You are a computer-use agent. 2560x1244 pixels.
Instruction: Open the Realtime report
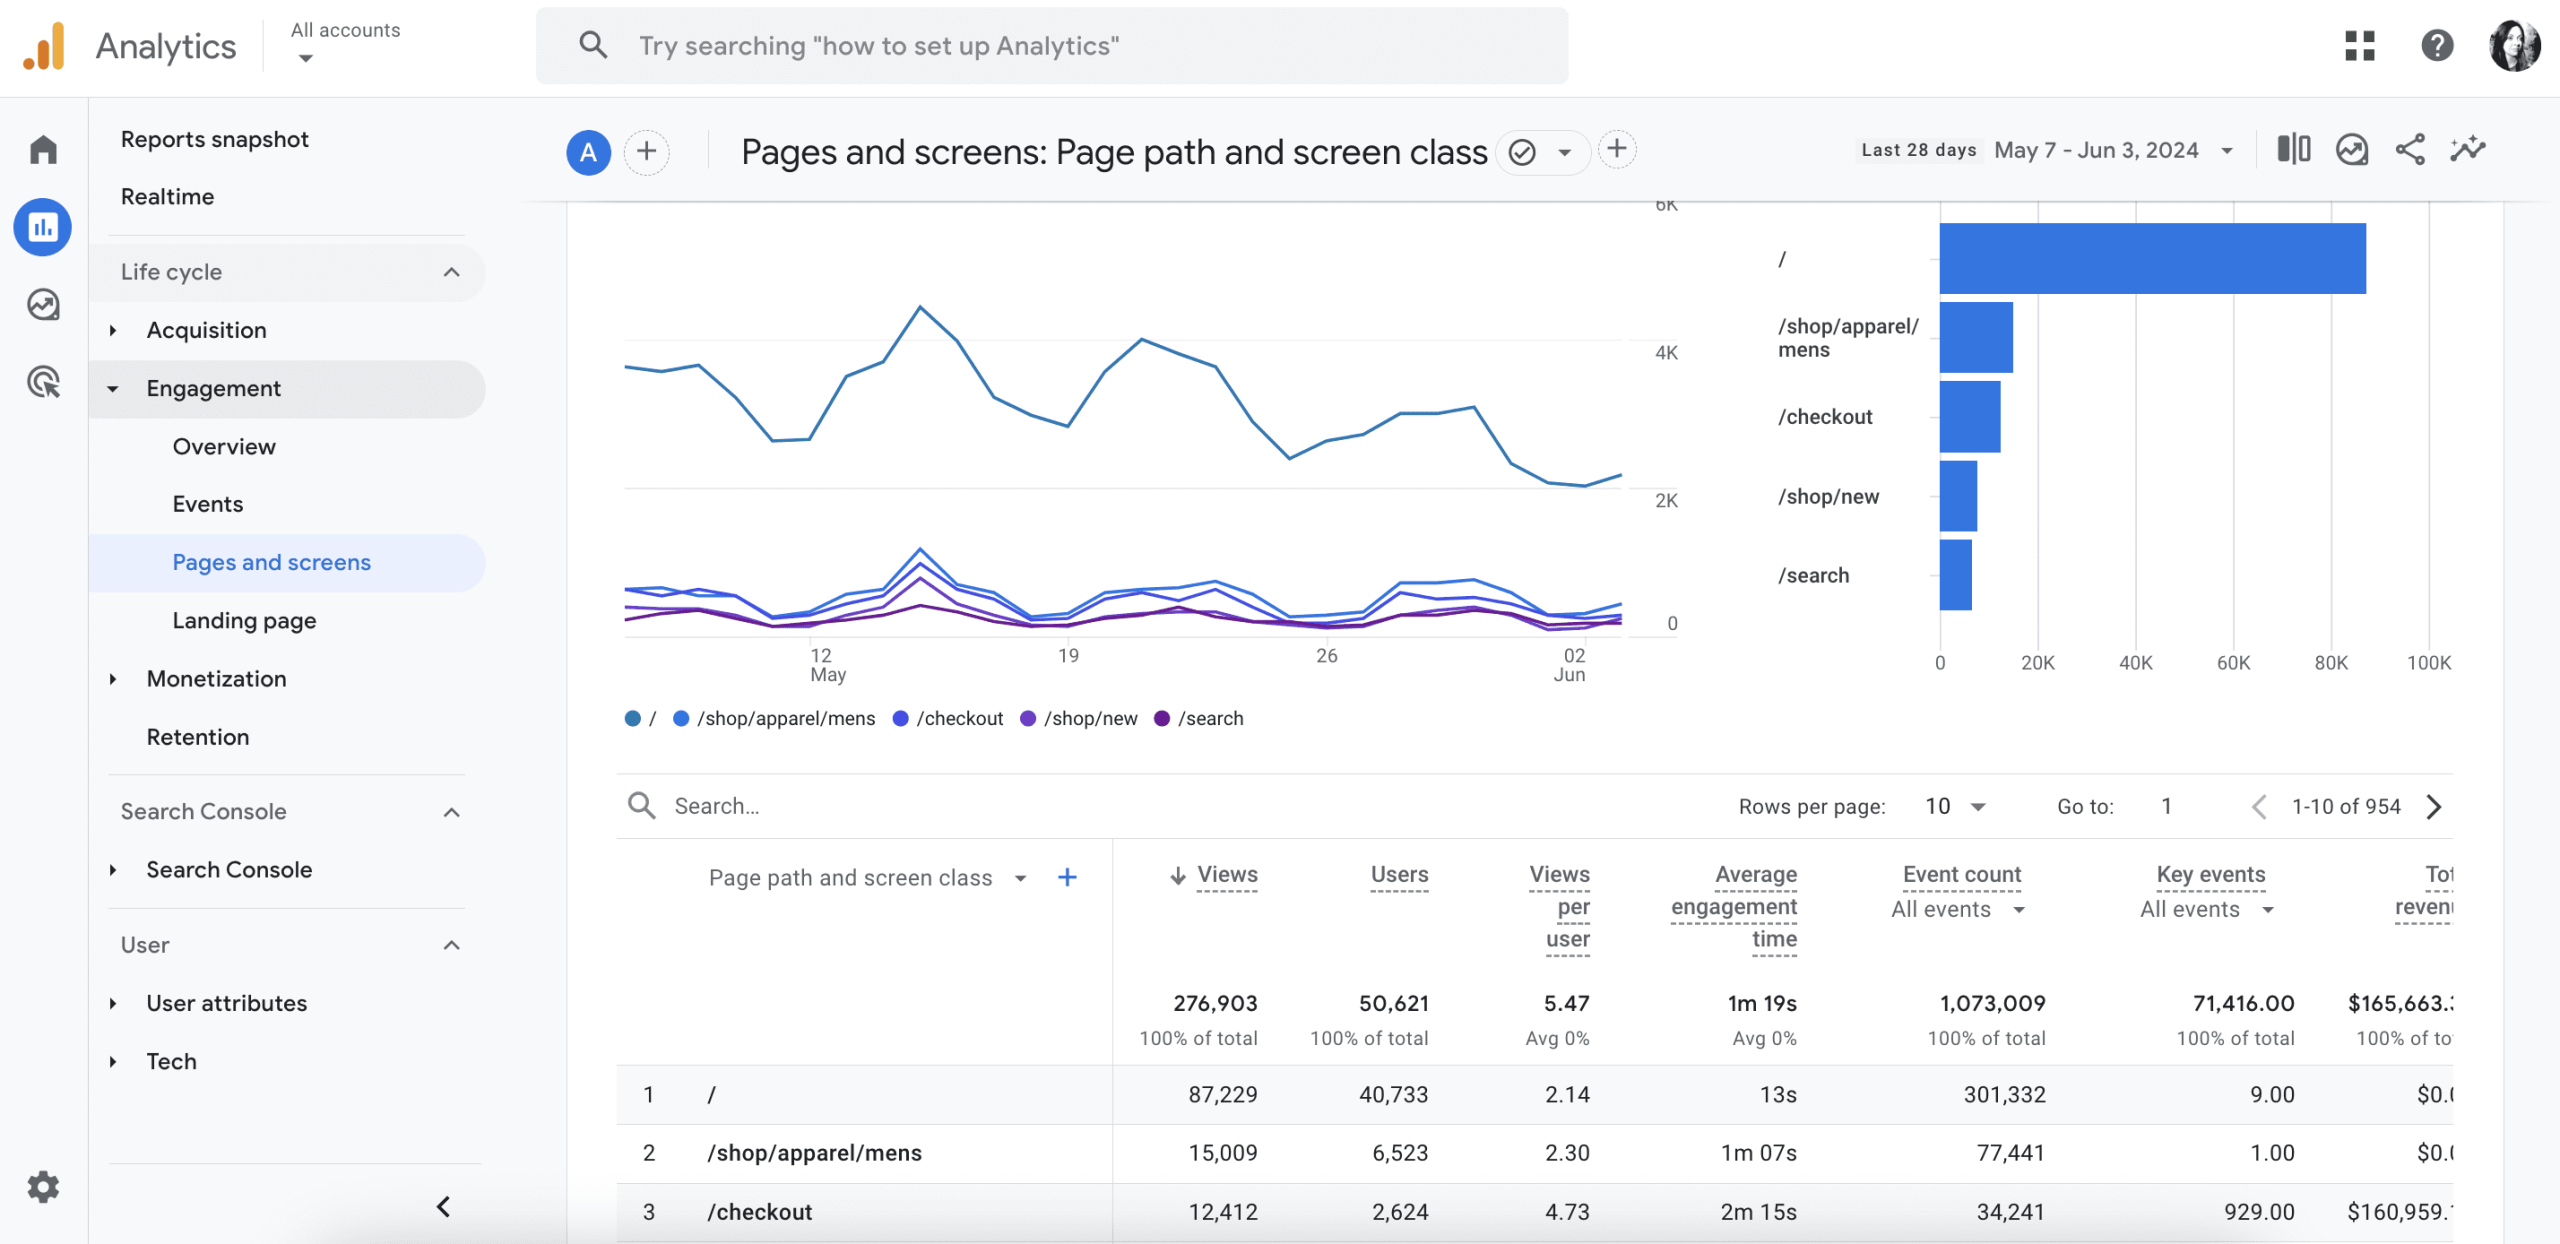tap(167, 197)
